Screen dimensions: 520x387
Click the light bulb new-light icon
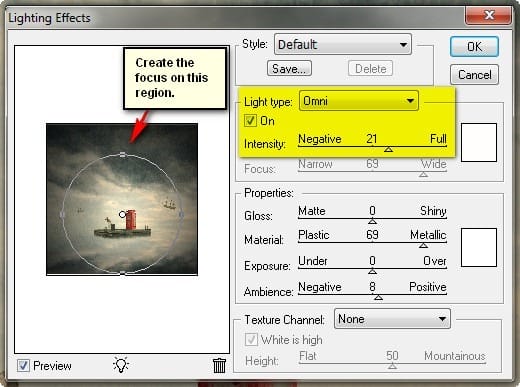[121, 365]
